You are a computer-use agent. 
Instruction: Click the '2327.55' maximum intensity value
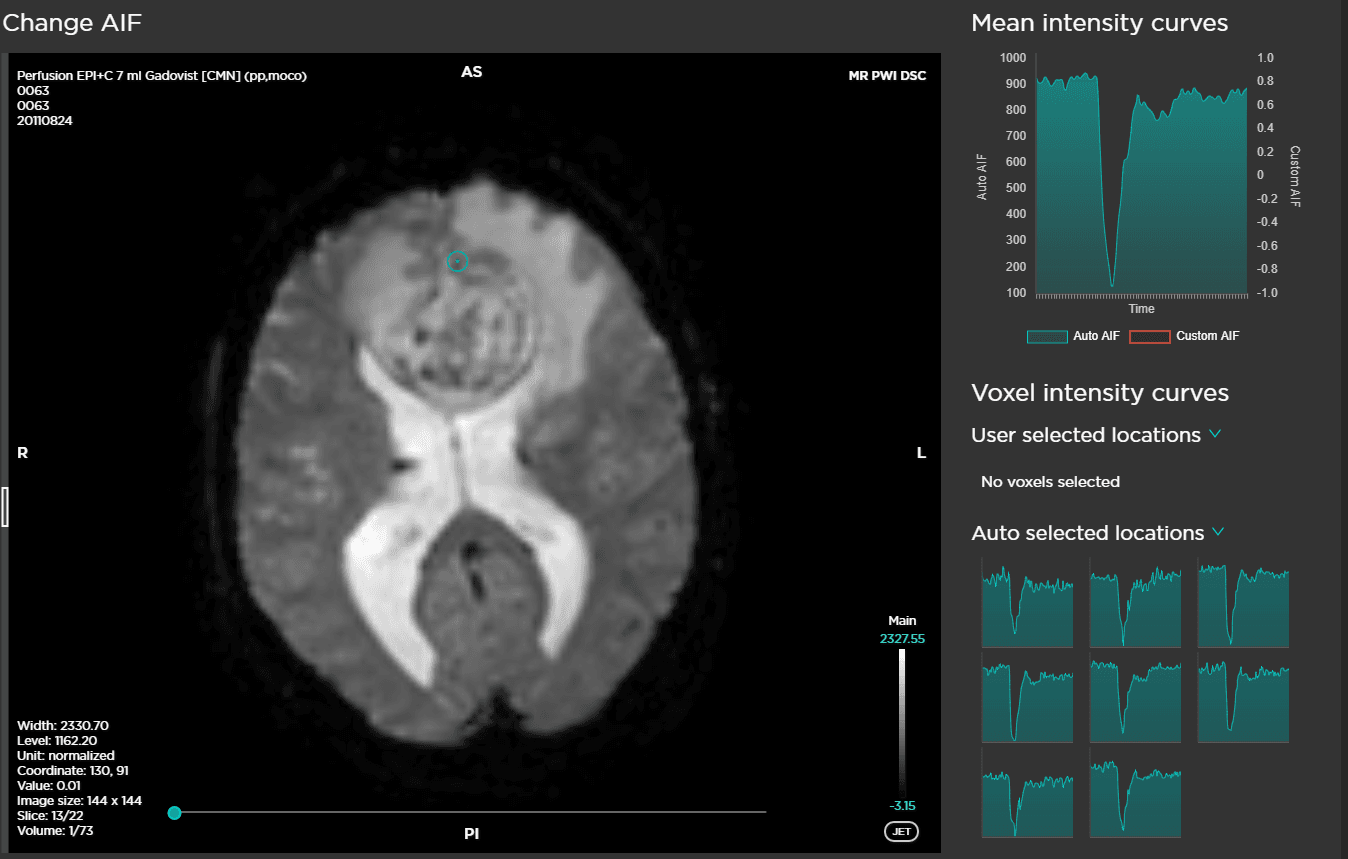(x=902, y=638)
